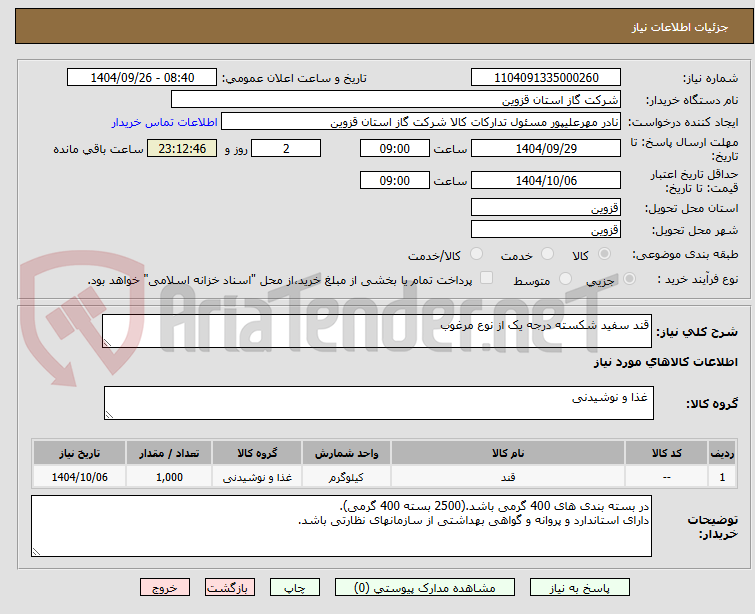755x614 pixels.
Task: Click the گروه کالا column header
Action: click(x=257, y=453)
